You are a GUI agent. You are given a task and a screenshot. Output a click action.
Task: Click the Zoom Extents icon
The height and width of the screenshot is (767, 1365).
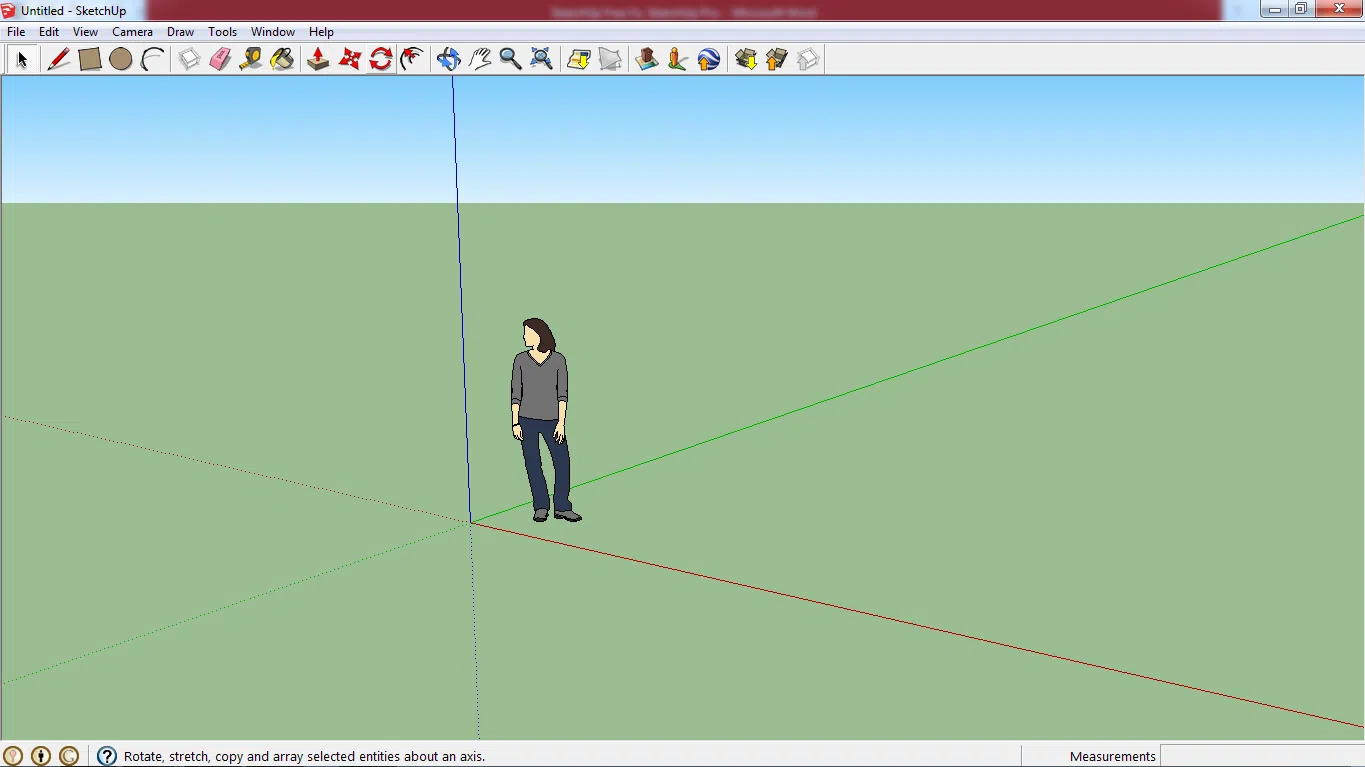tap(541, 59)
